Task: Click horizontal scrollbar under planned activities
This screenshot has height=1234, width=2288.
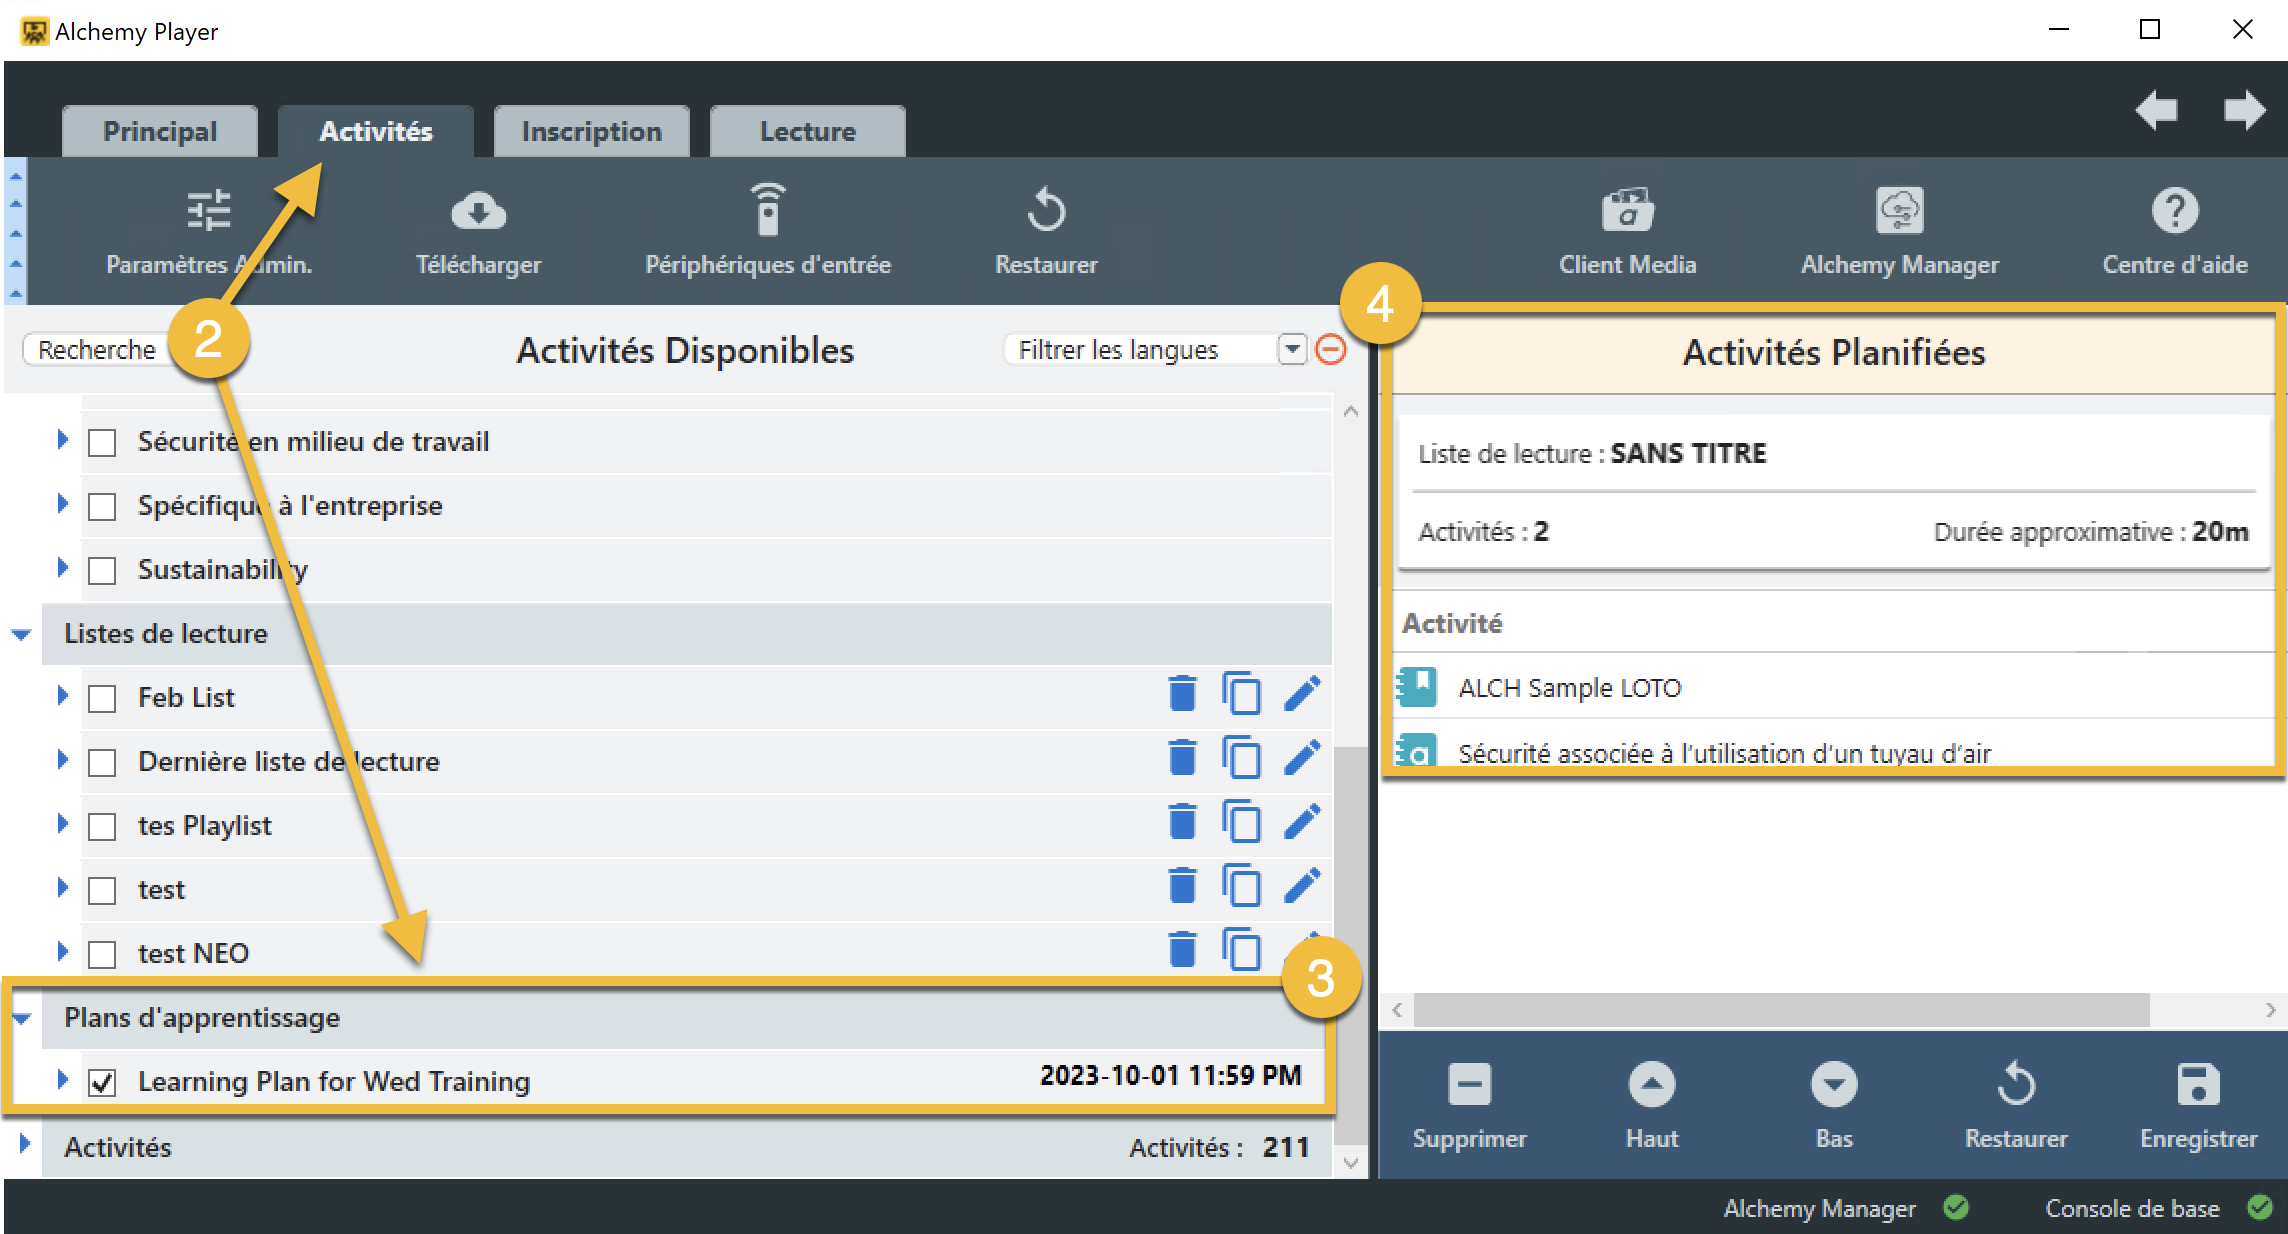Action: [x=1781, y=1010]
